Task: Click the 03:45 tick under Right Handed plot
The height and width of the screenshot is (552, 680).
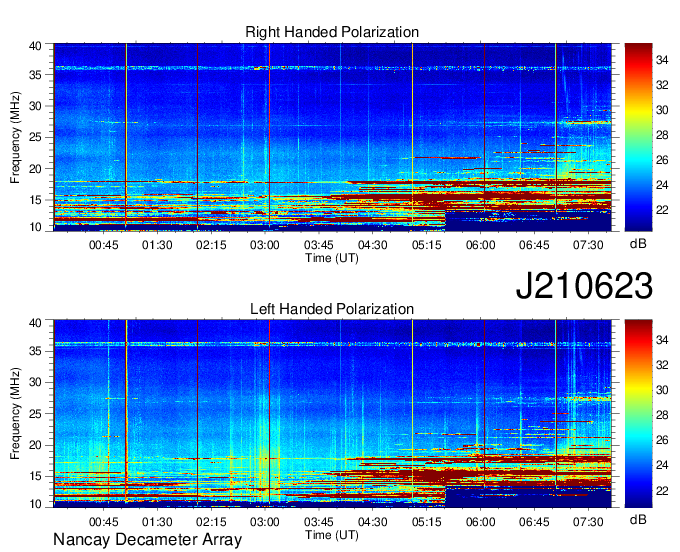Action: (x=319, y=245)
